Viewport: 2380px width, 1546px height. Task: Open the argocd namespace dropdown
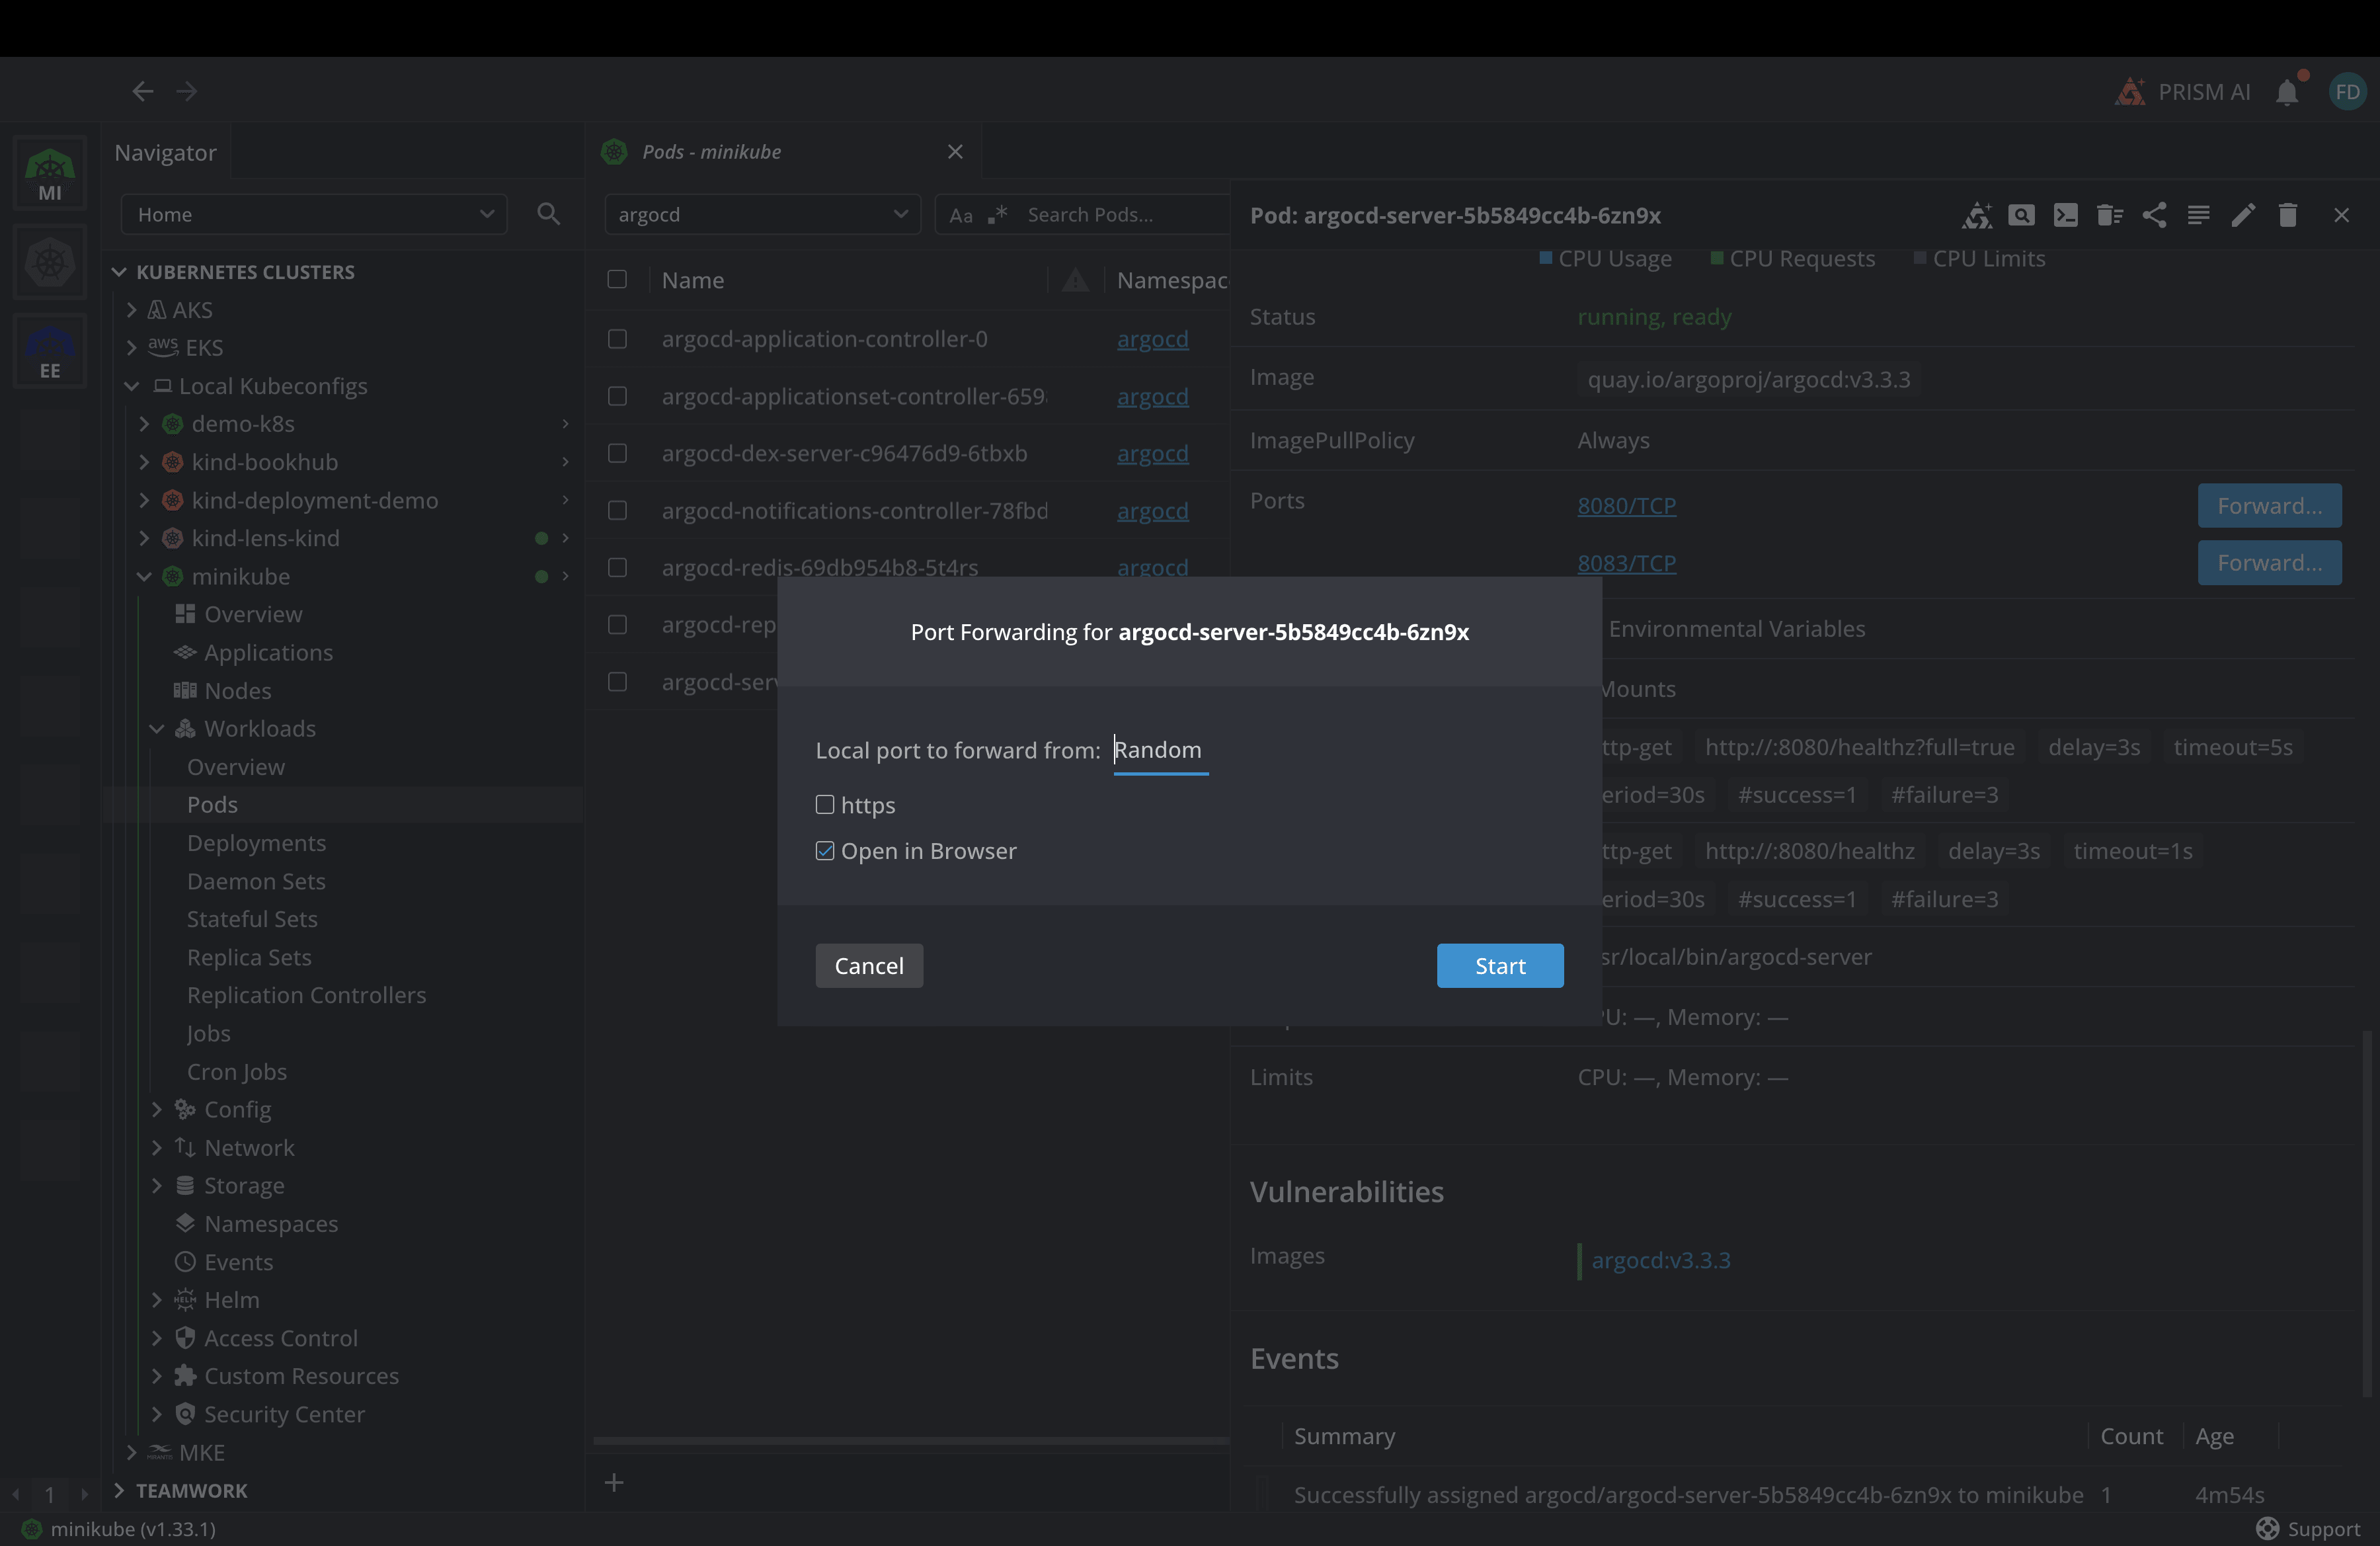pyautogui.click(x=762, y=215)
